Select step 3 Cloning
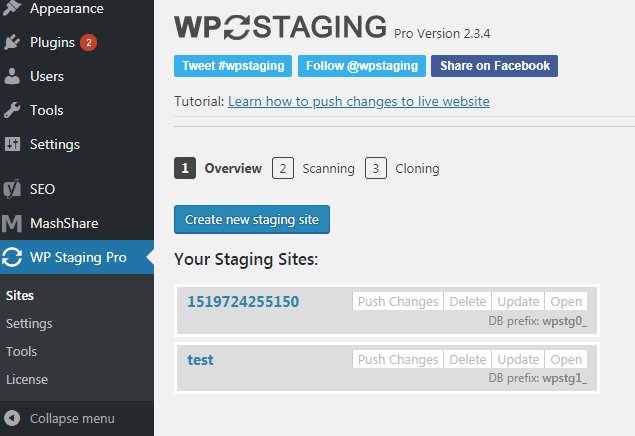Viewport: 635px width, 436px height. (402, 168)
